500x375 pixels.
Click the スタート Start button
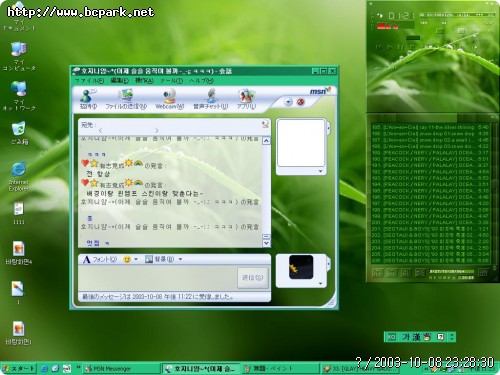click(x=18, y=368)
